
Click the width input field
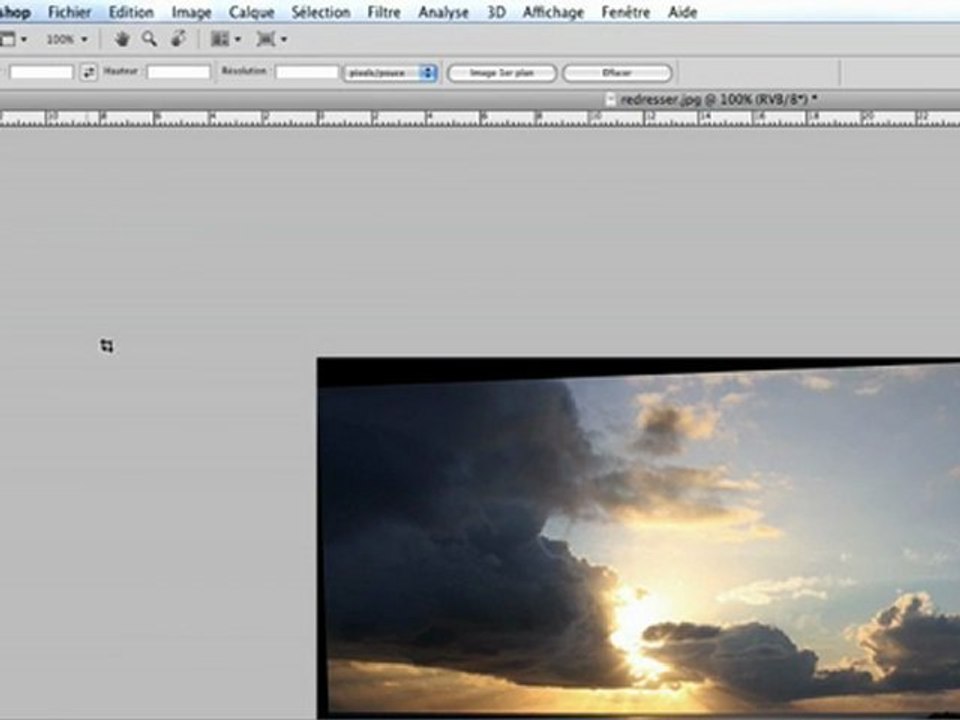tap(41, 72)
